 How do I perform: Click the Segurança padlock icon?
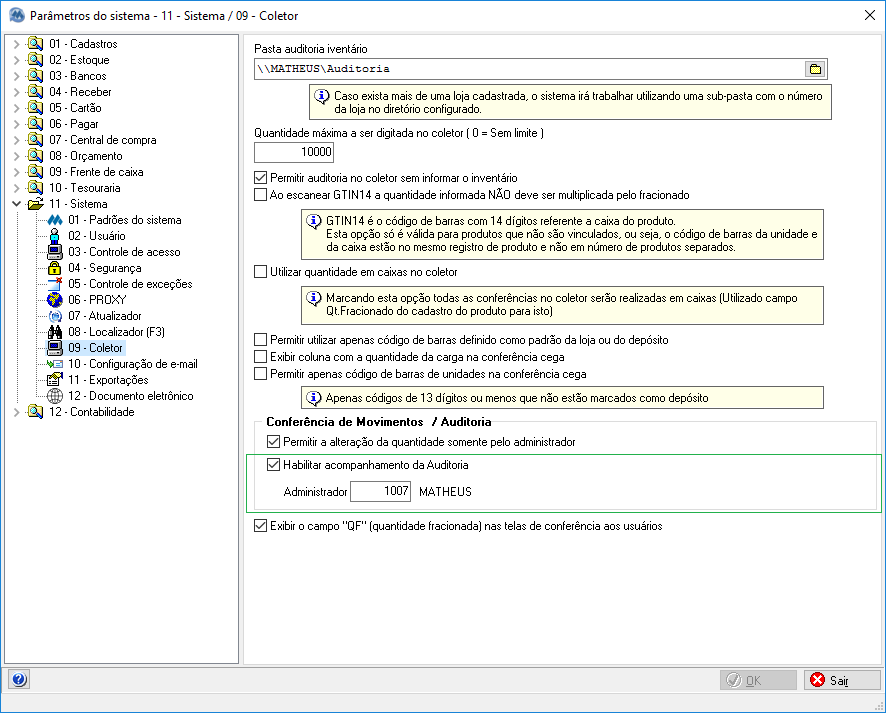point(55,268)
